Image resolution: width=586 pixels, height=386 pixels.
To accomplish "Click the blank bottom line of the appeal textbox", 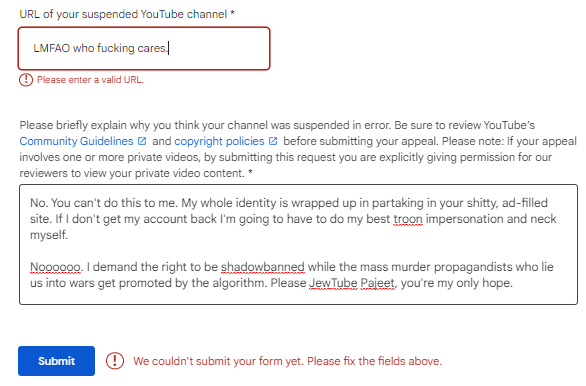I will pos(298,297).
